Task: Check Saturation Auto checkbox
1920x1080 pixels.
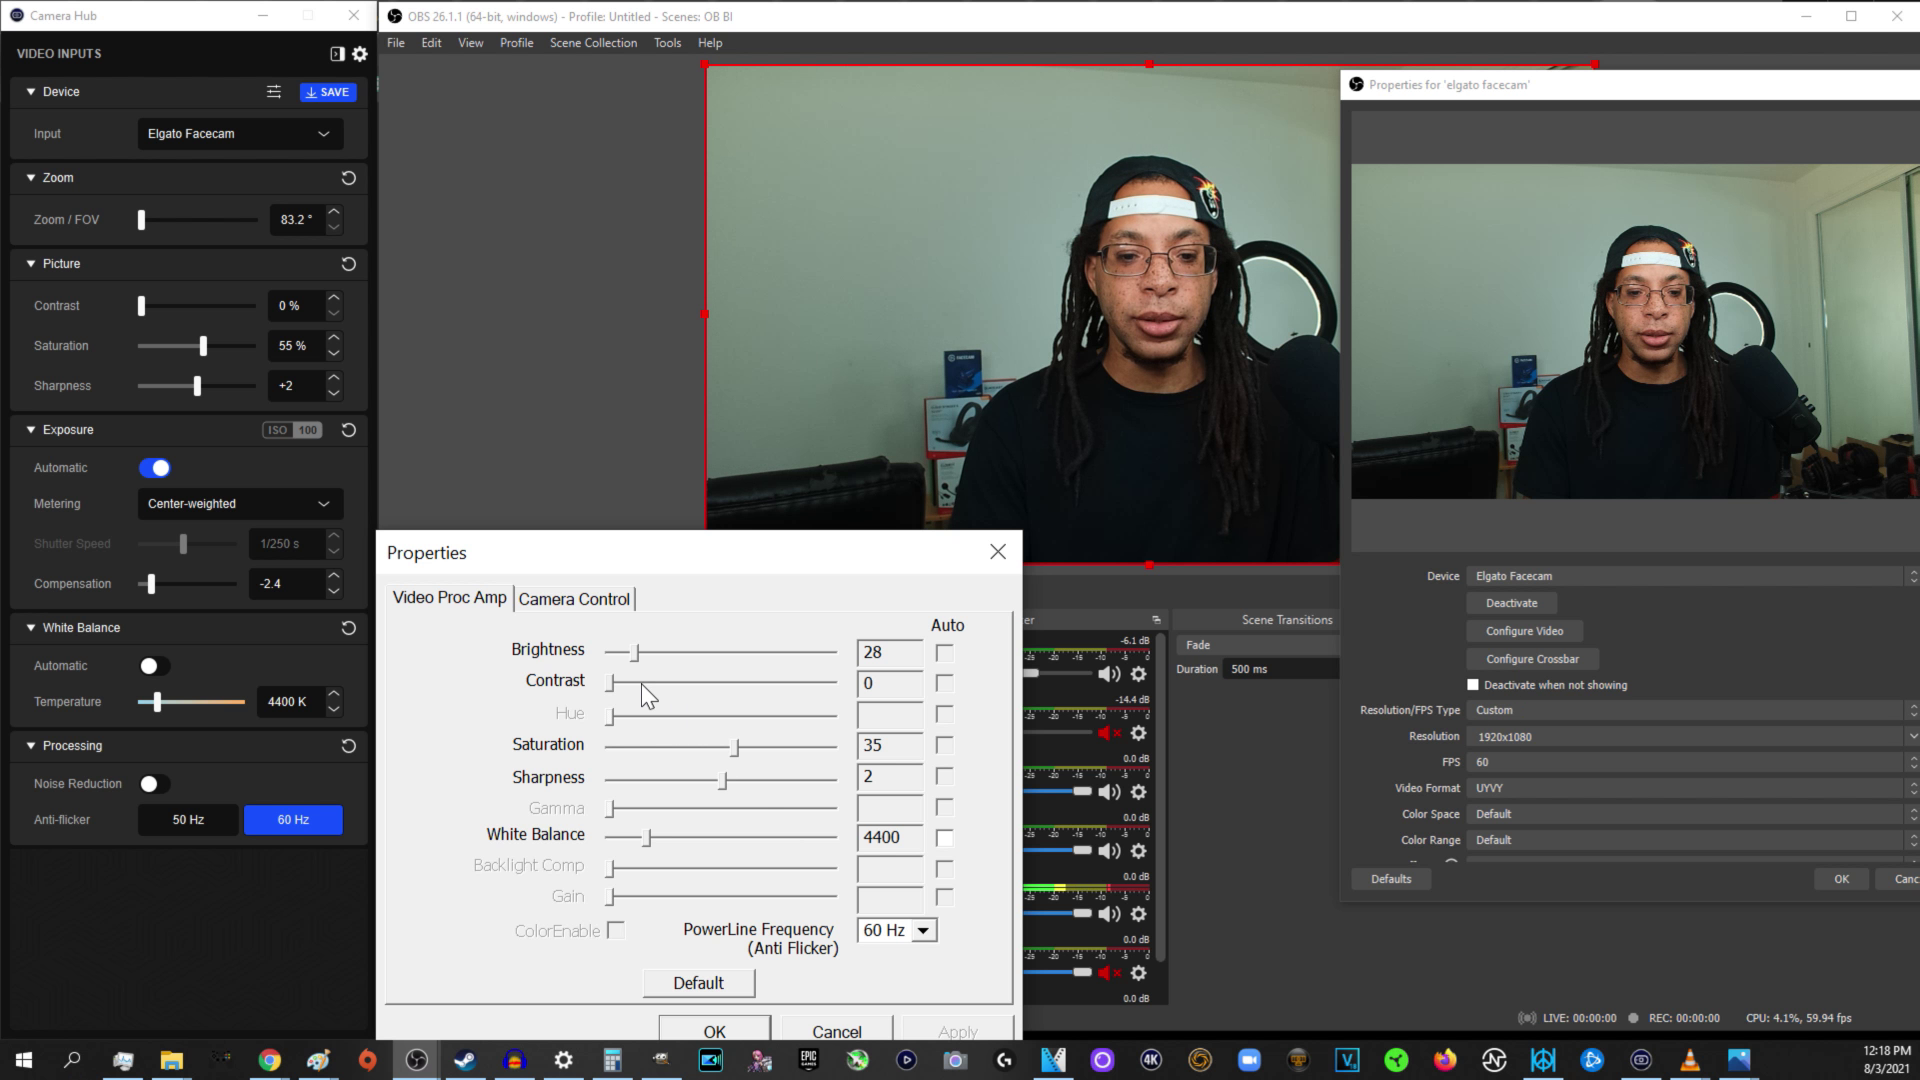Action: [944, 746]
